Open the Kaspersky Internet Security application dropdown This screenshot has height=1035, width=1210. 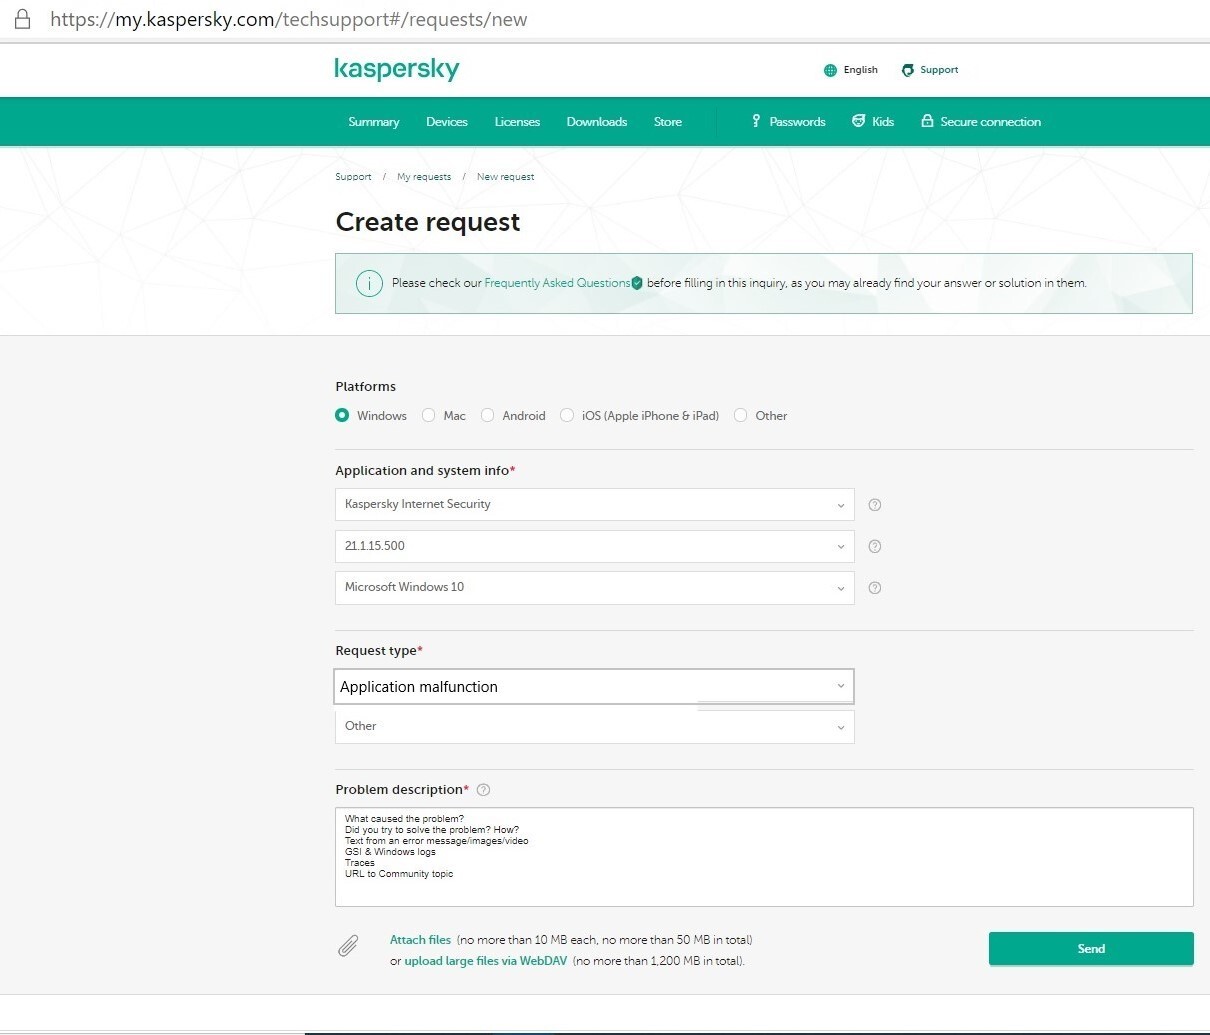[x=594, y=504]
